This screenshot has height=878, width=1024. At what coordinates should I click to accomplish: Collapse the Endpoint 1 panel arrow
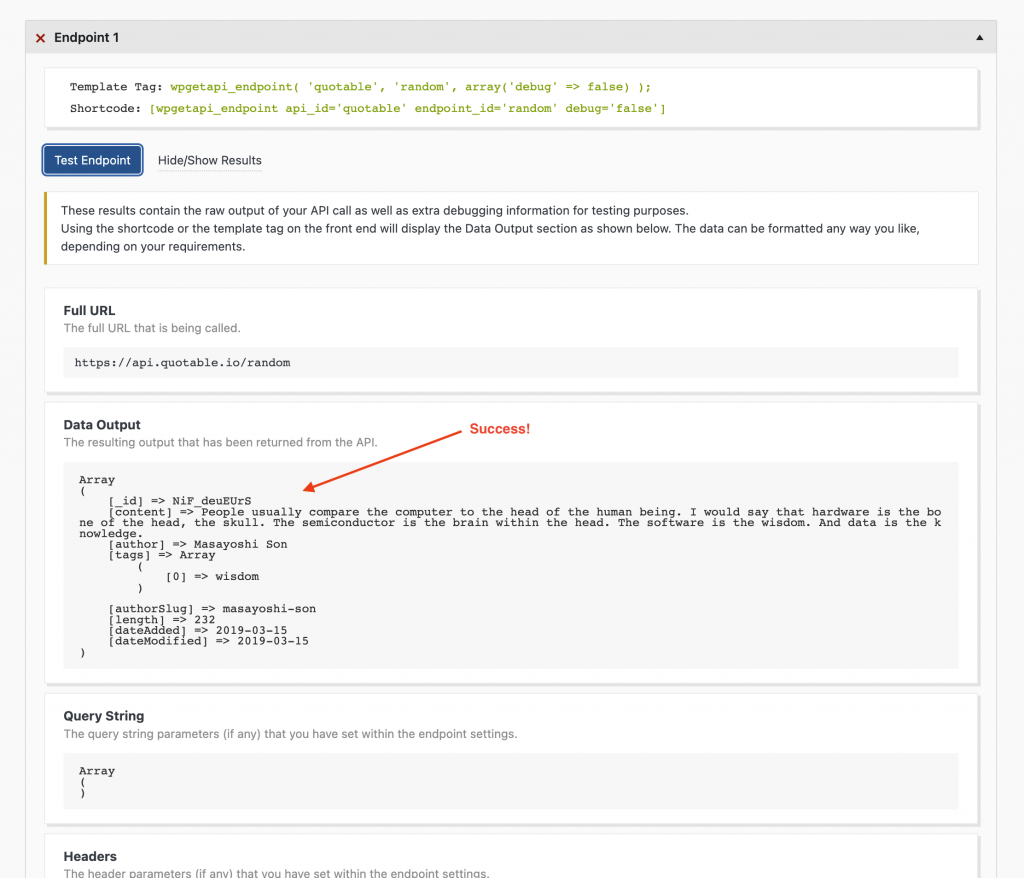point(979,38)
